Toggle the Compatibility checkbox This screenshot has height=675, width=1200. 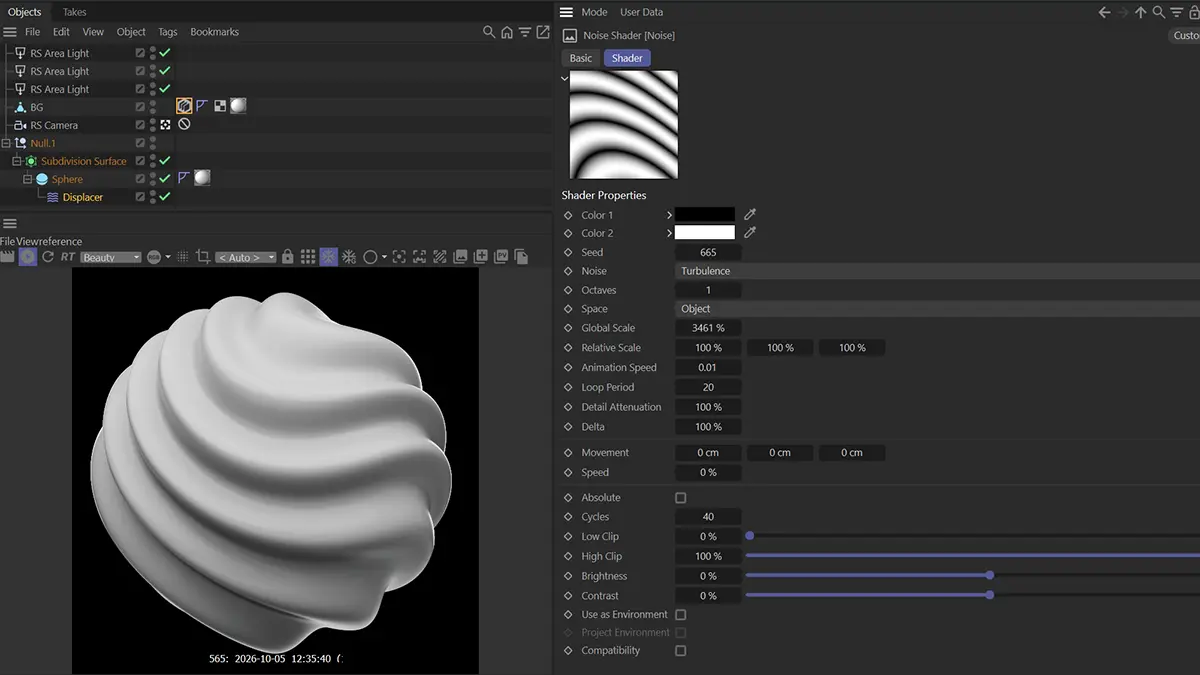681,650
